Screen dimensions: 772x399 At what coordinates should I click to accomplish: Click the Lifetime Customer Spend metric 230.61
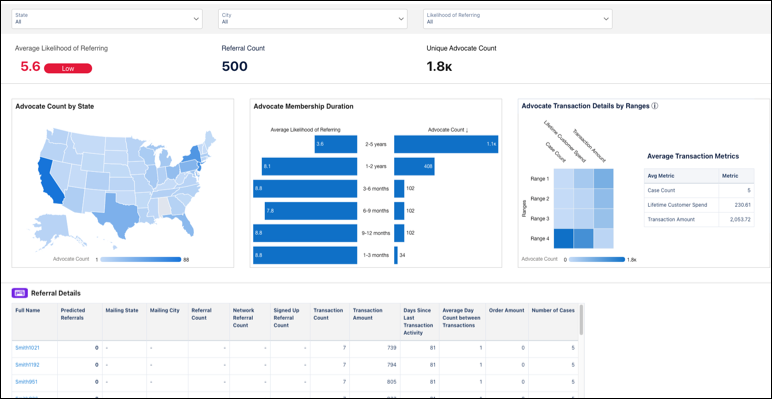coord(742,204)
